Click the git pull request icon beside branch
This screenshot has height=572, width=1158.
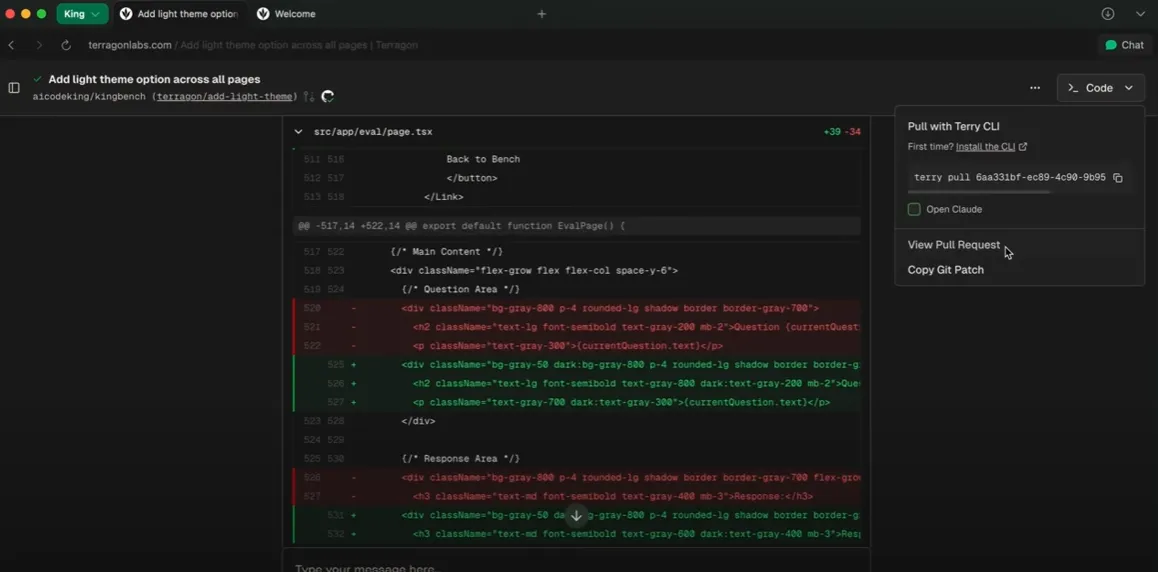(309, 97)
